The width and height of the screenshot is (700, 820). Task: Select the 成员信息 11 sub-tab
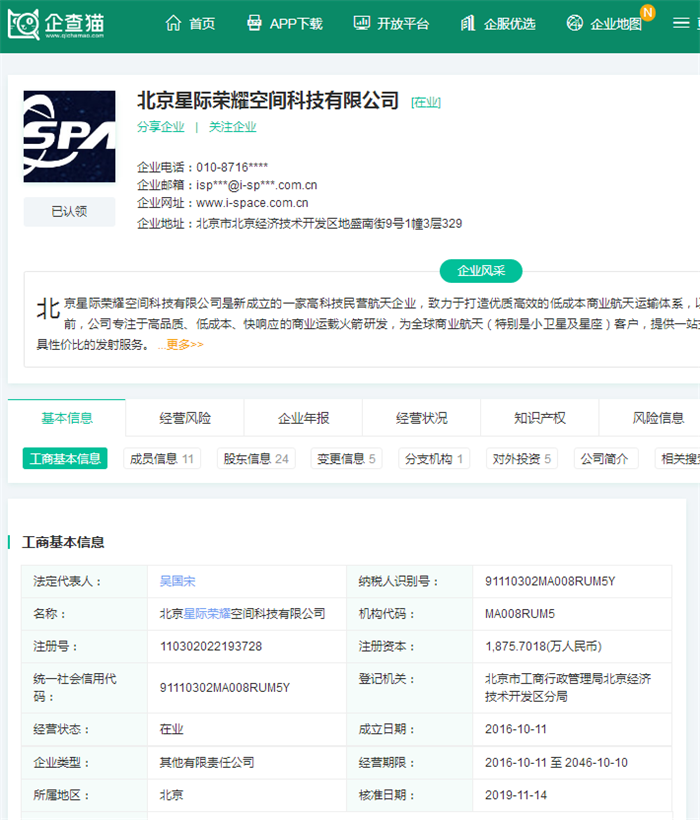pos(162,459)
